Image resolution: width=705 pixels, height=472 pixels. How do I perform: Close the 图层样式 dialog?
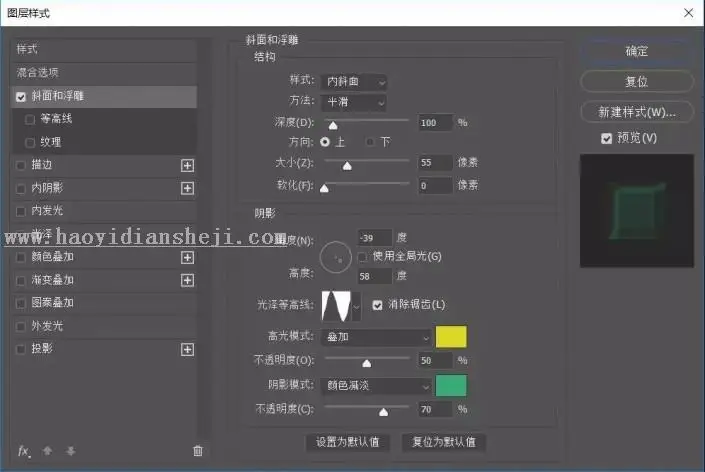pyautogui.click(x=688, y=13)
